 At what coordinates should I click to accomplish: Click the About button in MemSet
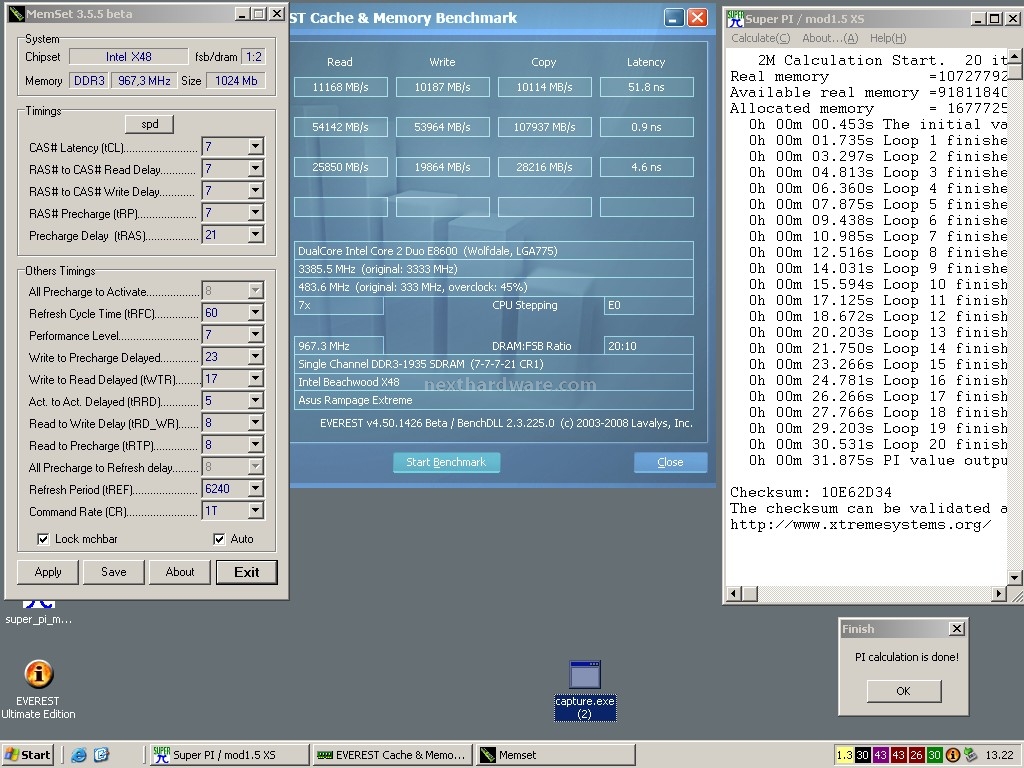coord(180,572)
